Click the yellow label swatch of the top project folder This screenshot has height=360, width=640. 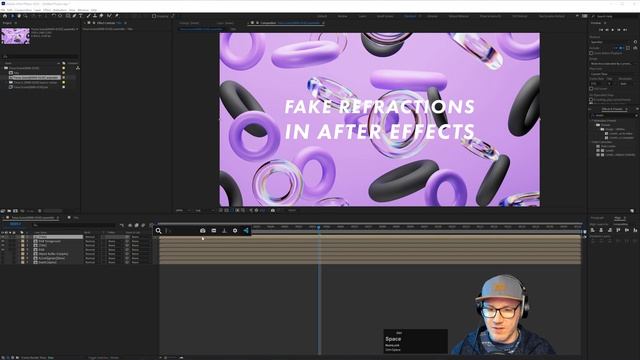pyautogui.click(x=64, y=68)
